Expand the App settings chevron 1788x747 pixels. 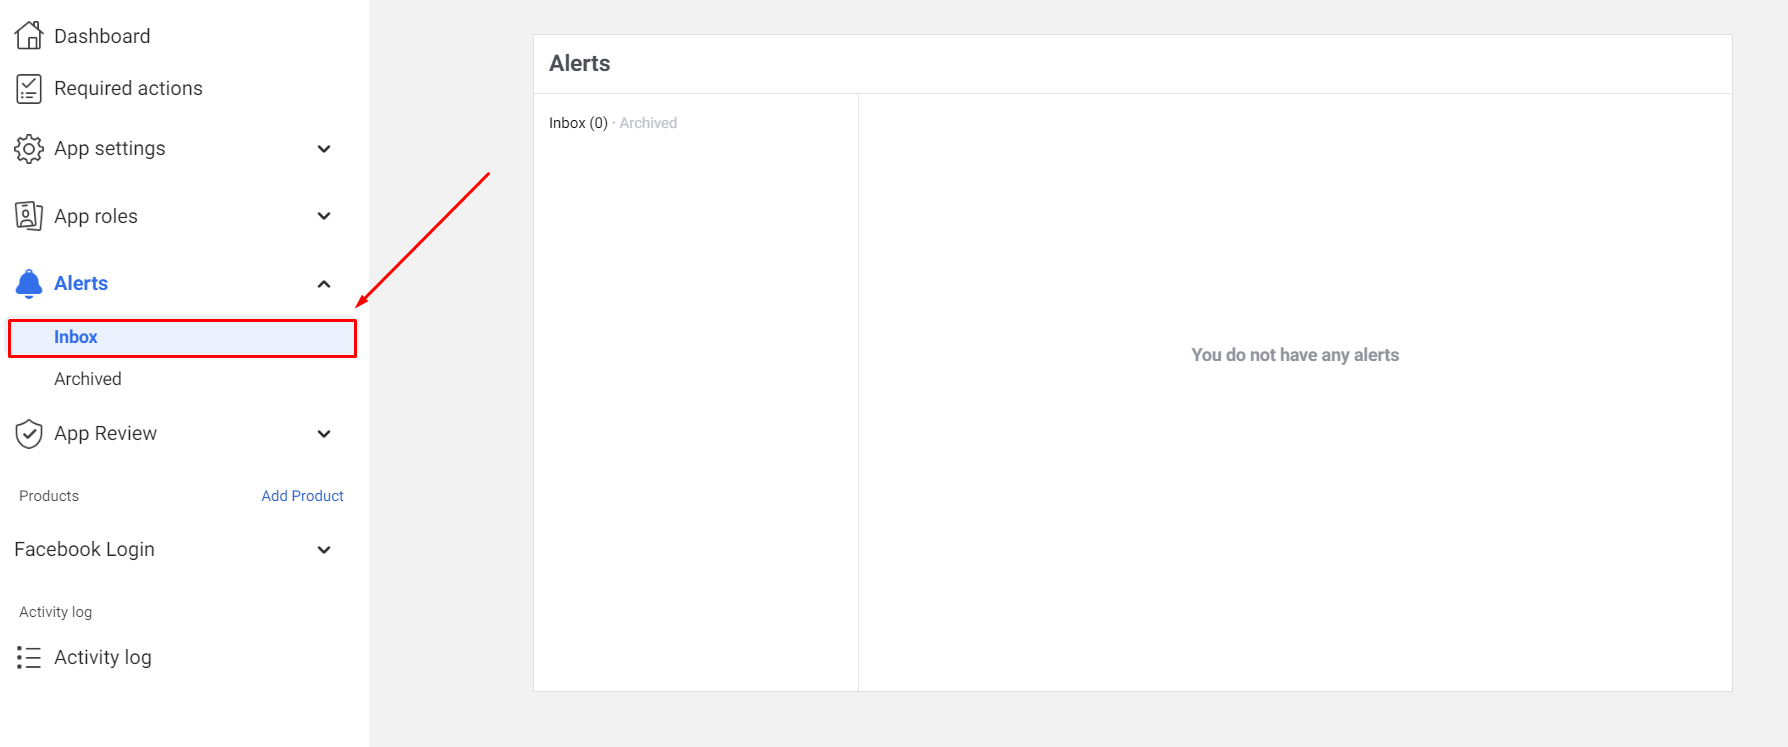click(324, 149)
